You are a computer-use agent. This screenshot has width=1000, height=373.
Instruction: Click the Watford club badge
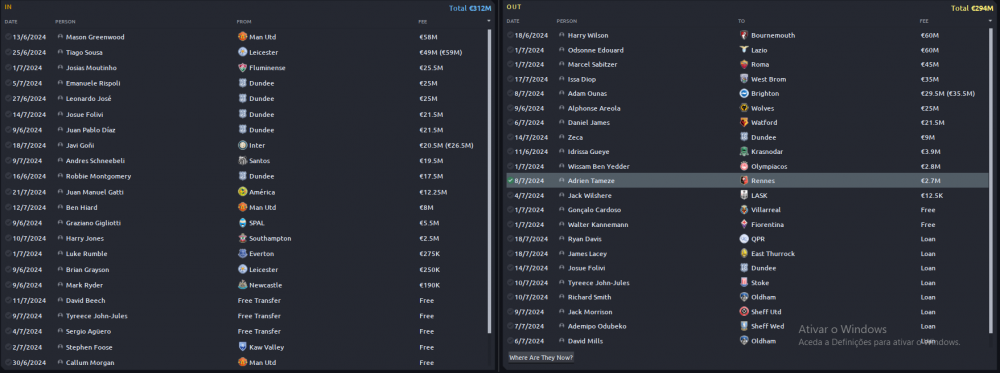[x=744, y=122]
